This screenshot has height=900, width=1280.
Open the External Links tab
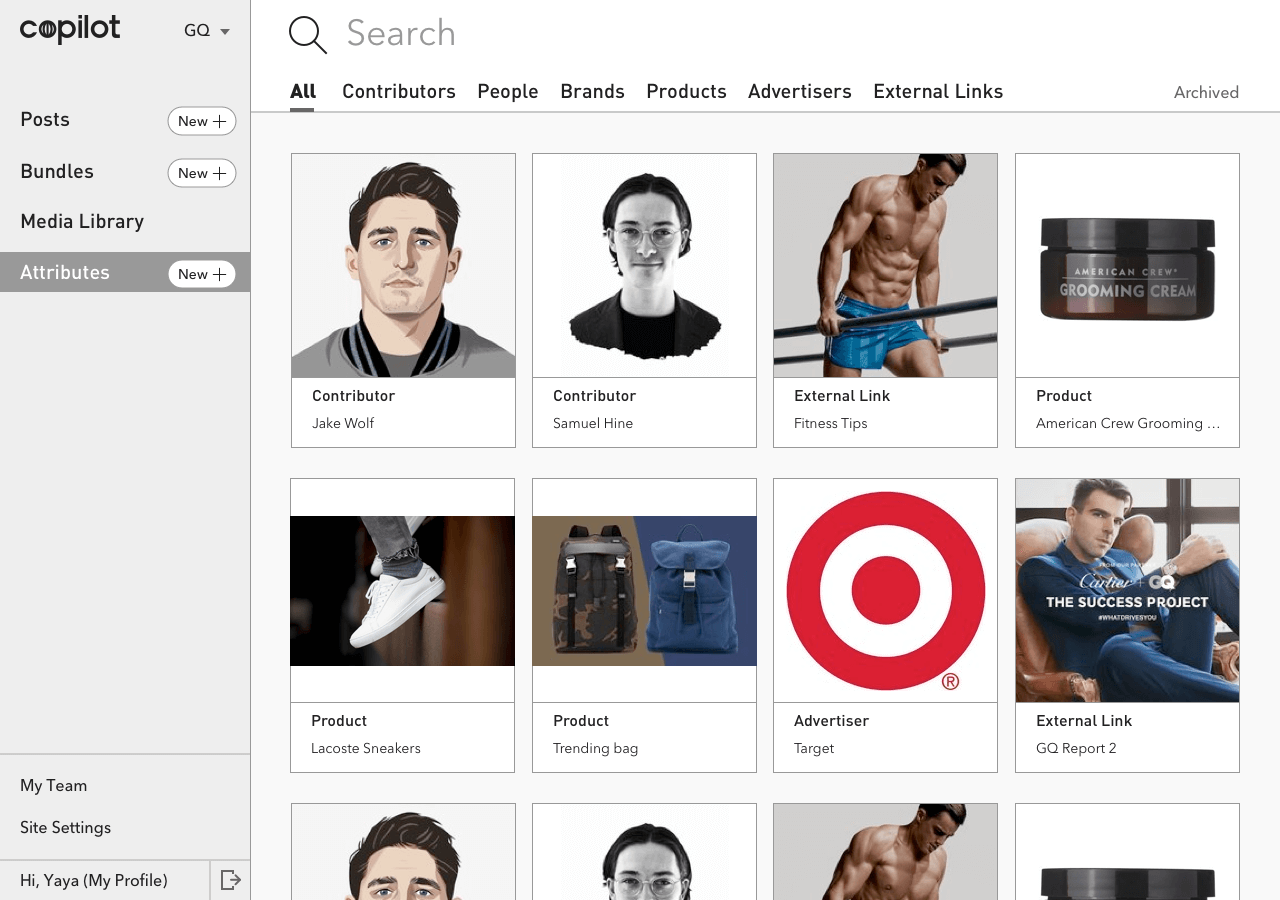[x=938, y=92]
